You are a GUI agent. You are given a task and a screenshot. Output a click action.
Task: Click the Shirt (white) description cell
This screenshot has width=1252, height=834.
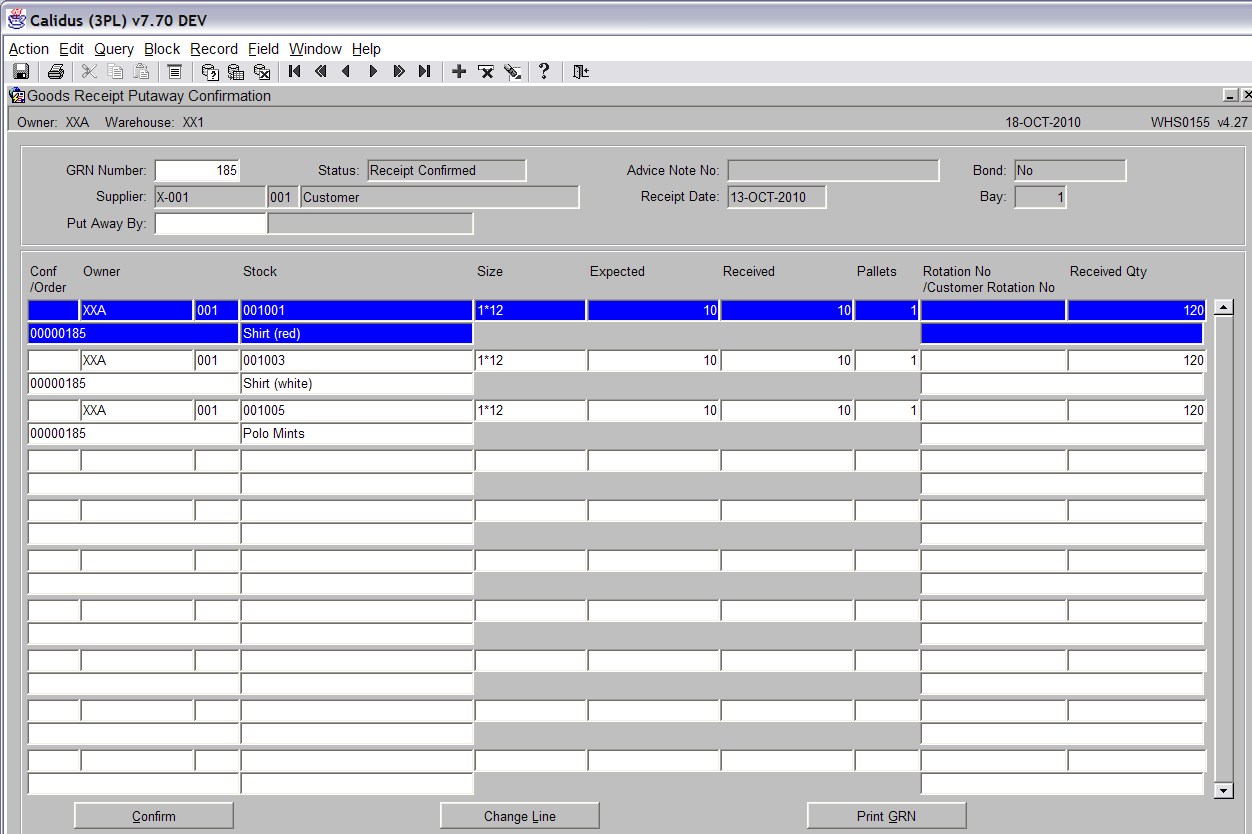point(357,384)
